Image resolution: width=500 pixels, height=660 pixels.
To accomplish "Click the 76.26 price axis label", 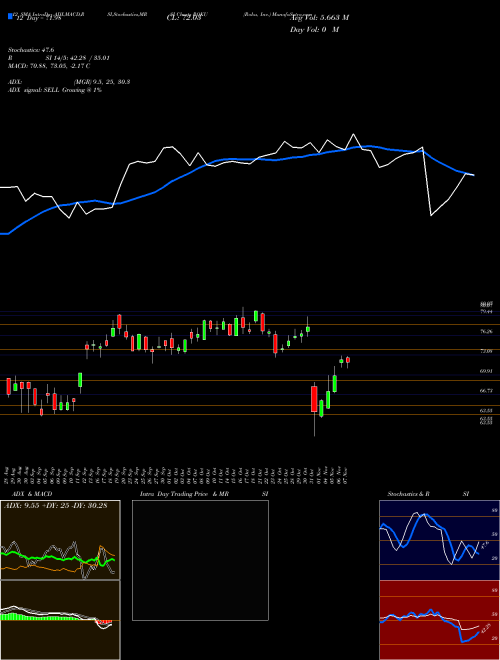I will pos(486,331).
